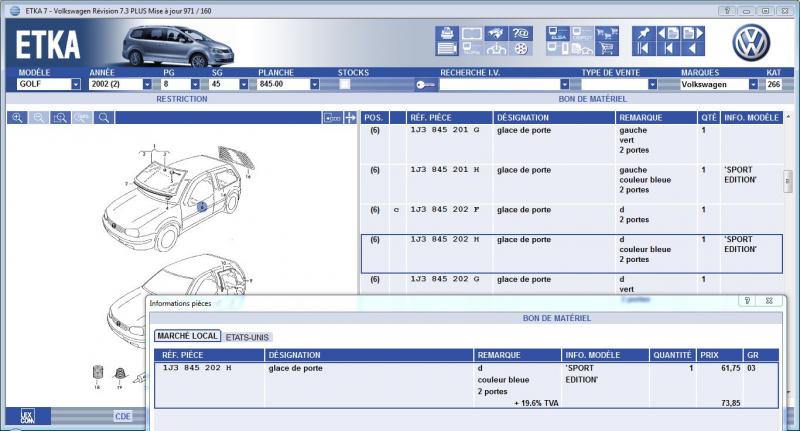Go to the next page (folder with right arrow)
The height and width of the screenshot is (431, 800).
692,34
